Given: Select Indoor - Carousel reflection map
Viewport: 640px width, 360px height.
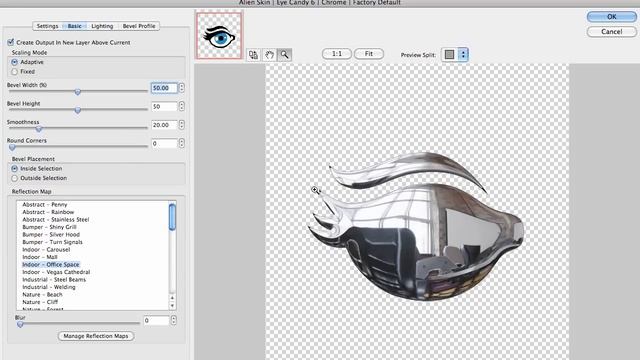Looking at the screenshot, I should (x=46, y=249).
